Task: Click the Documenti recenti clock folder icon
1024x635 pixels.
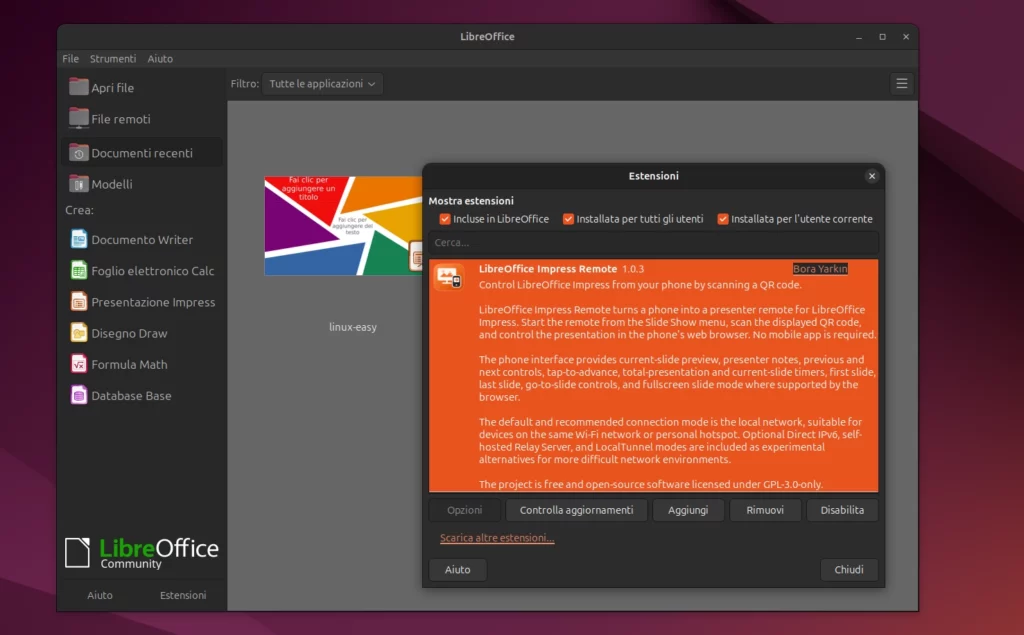Action: [78, 152]
